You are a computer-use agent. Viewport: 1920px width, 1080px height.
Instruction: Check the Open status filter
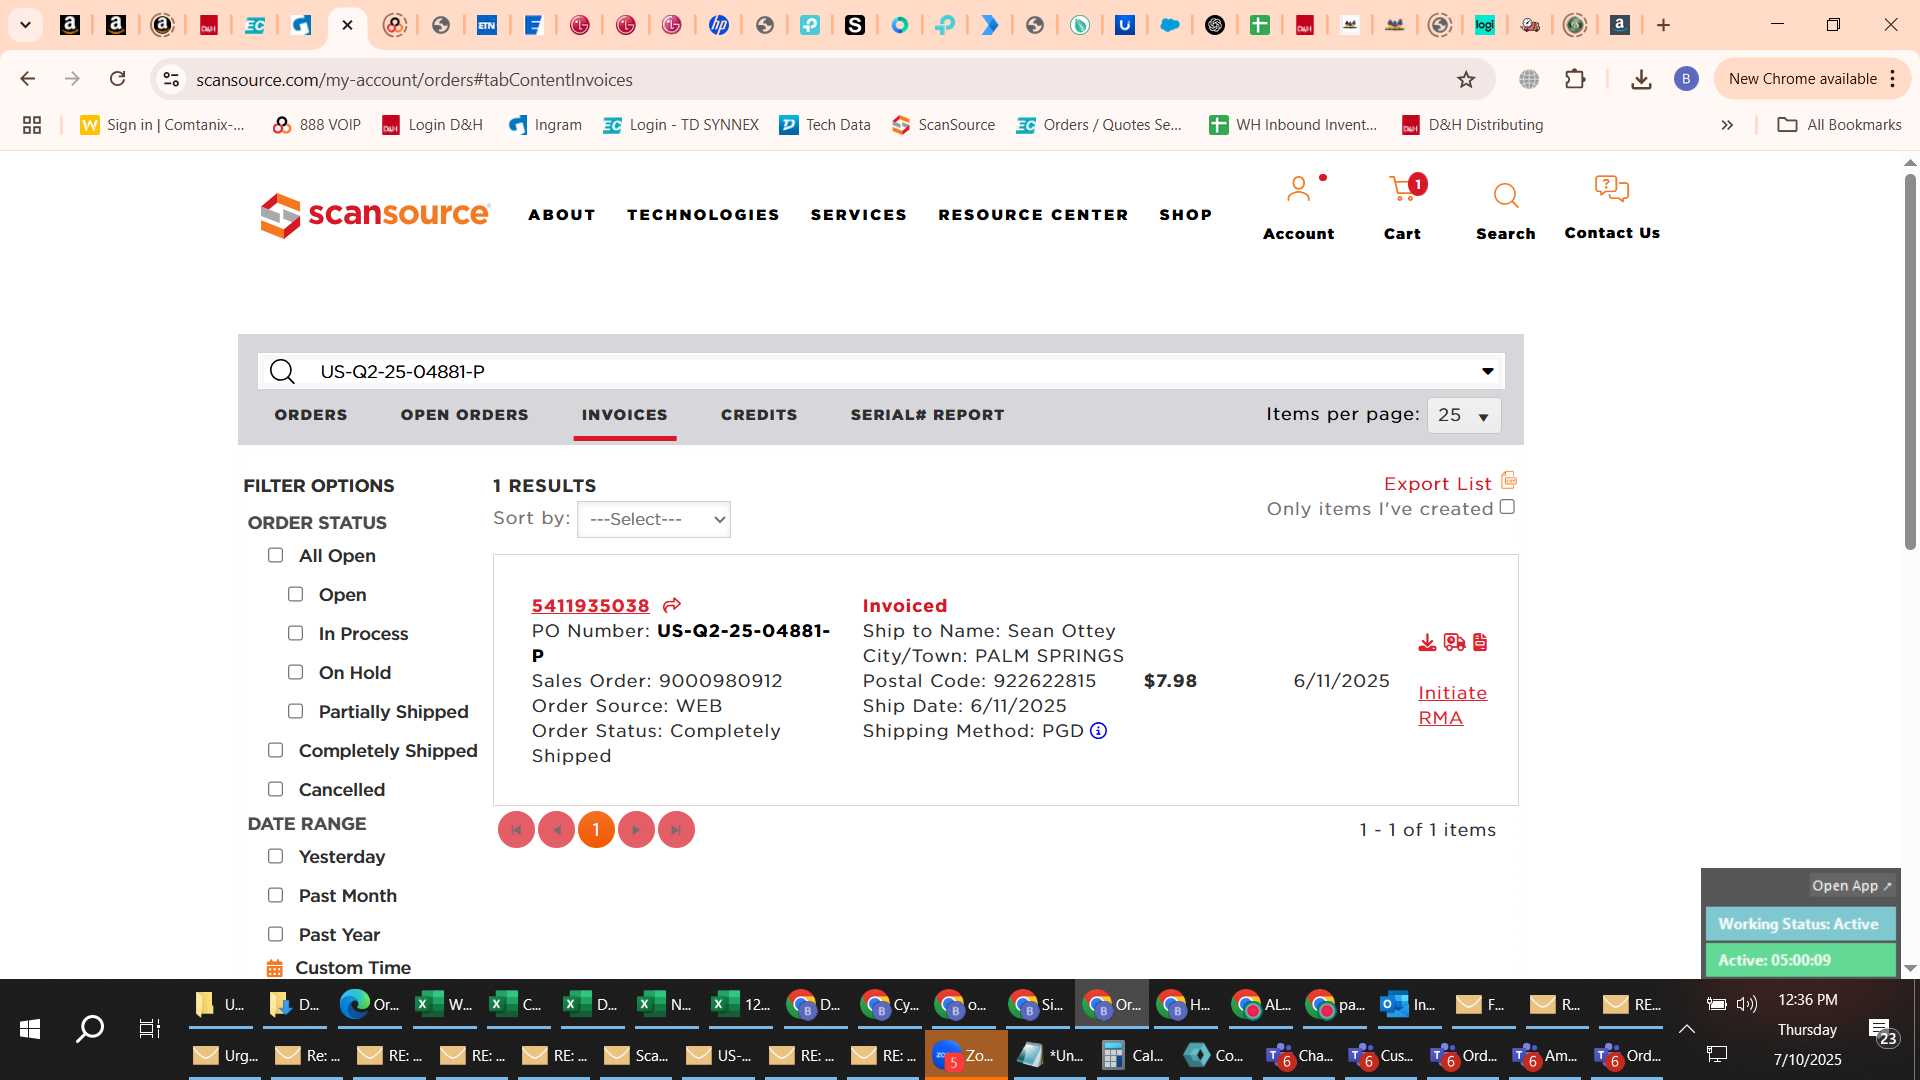[x=295, y=594]
